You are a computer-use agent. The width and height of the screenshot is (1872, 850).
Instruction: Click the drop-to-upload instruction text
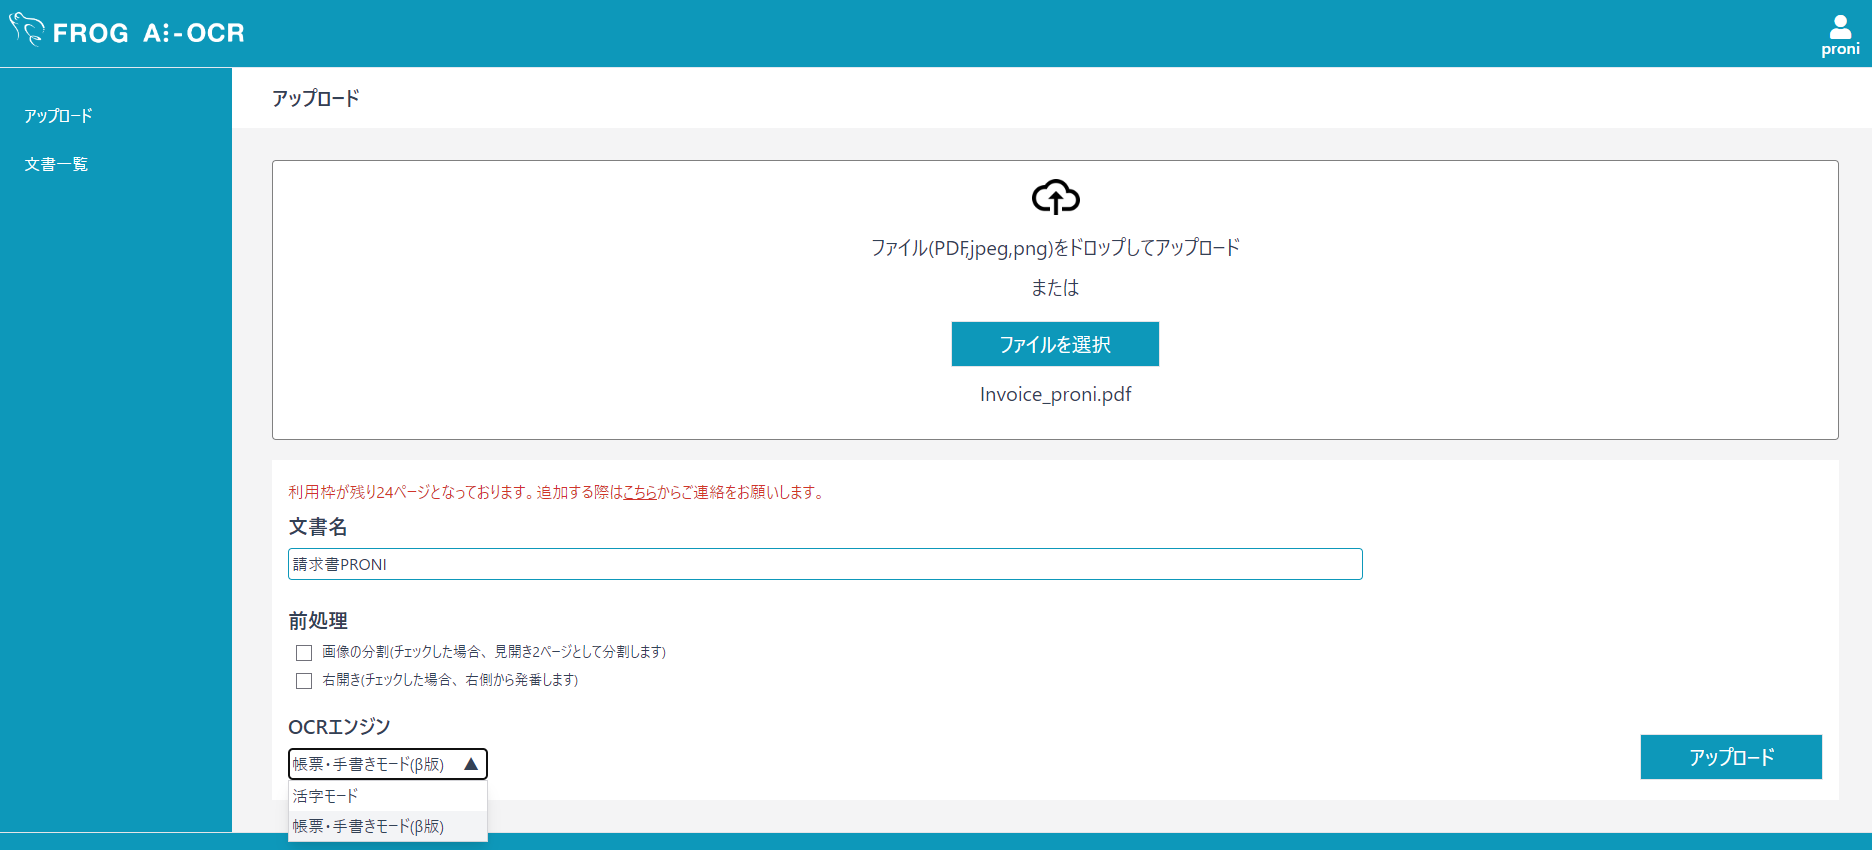click(1055, 248)
